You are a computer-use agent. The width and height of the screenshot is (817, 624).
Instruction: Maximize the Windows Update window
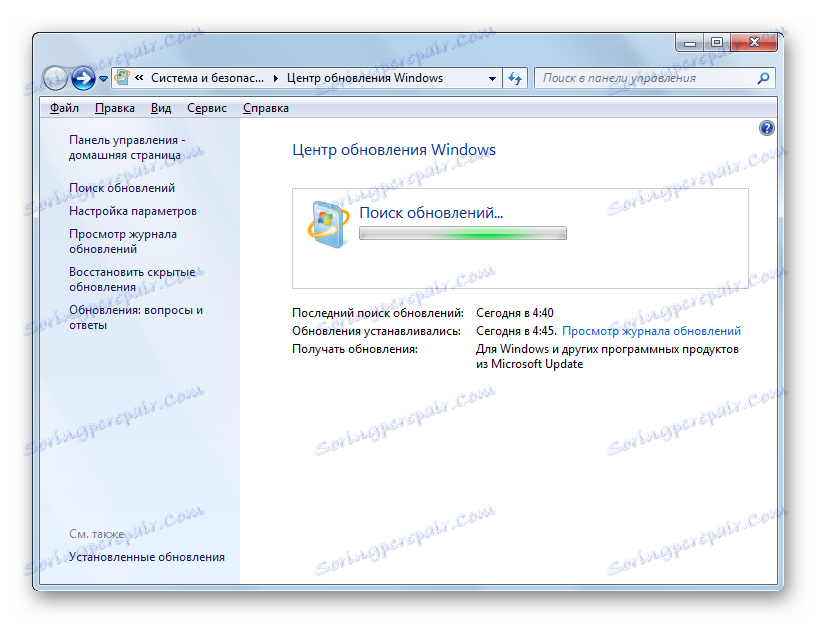pos(717,43)
